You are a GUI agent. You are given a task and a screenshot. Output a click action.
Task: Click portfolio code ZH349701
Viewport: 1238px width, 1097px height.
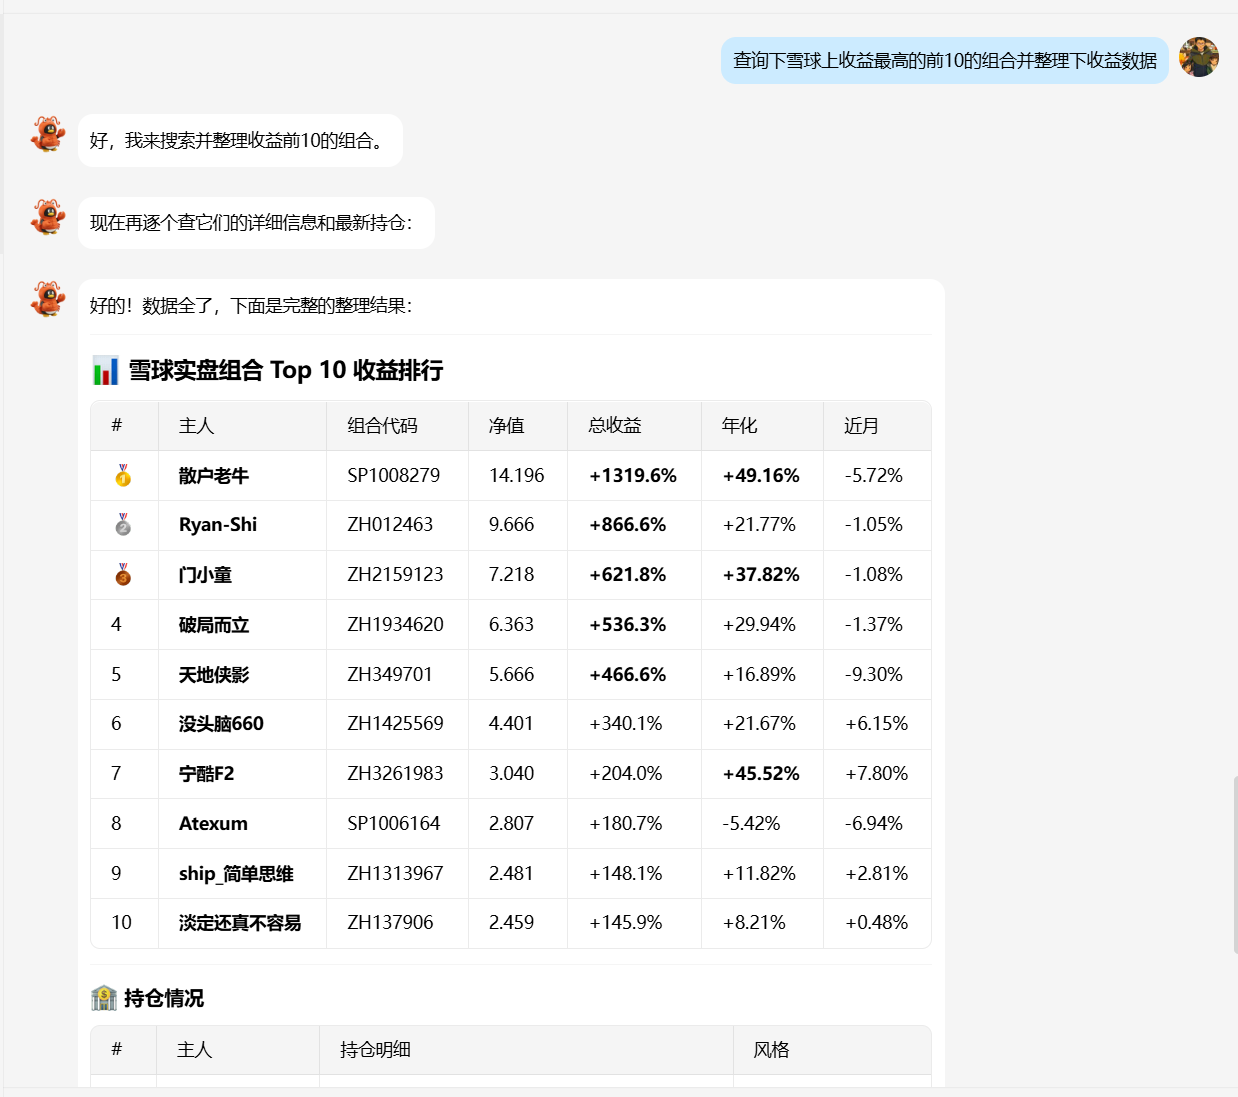[390, 675]
